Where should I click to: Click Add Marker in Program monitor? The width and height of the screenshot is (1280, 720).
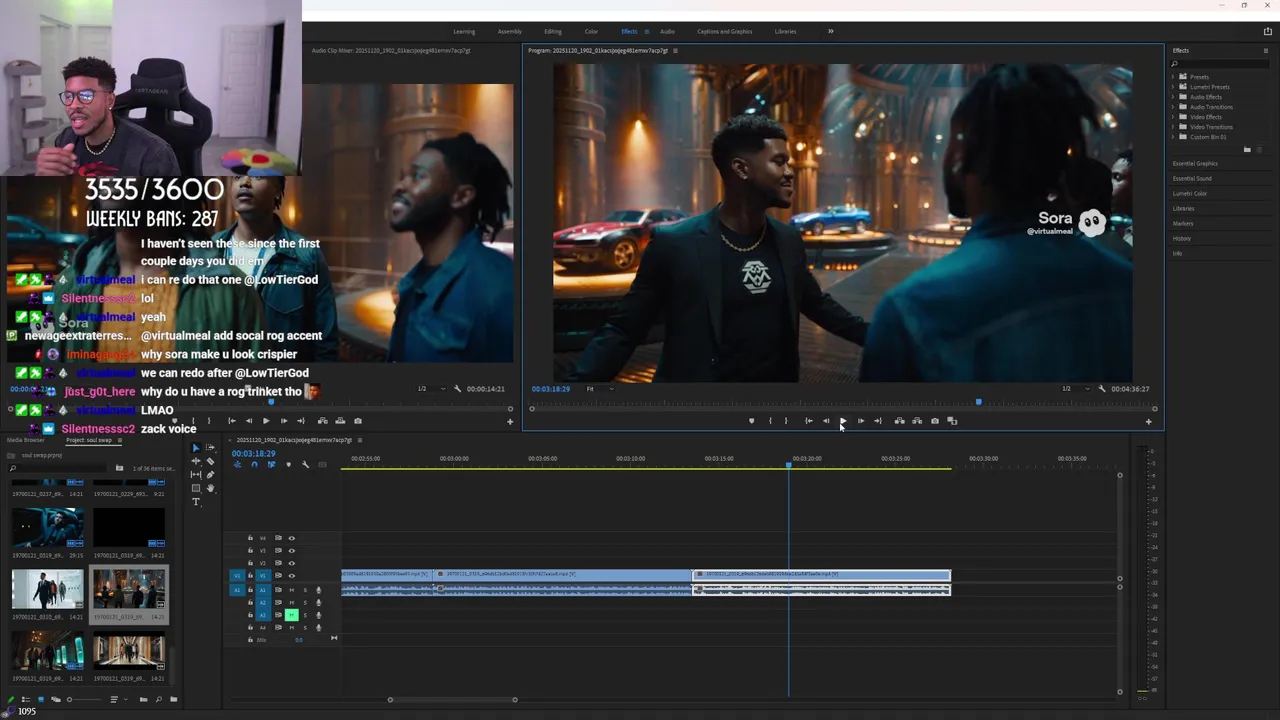(x=752, y=421)
